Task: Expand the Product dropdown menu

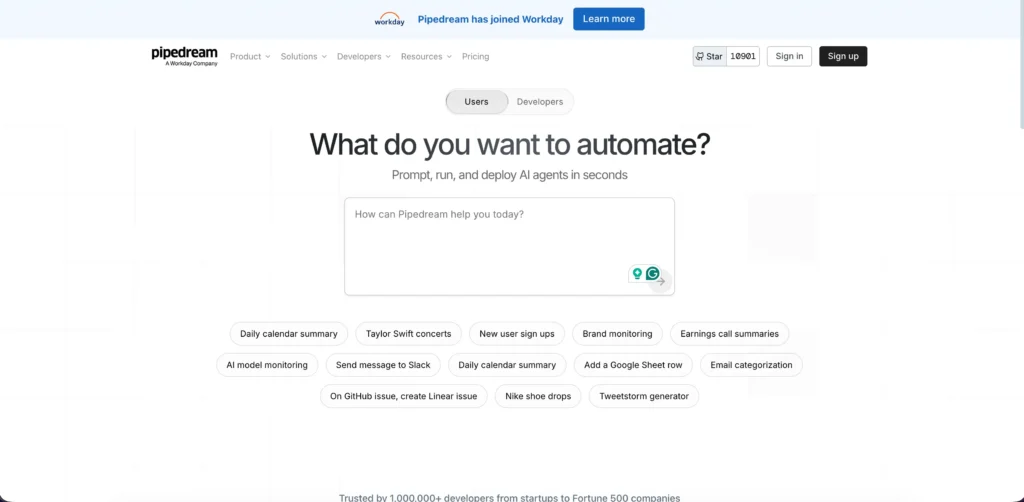Action: coord(250,57)
